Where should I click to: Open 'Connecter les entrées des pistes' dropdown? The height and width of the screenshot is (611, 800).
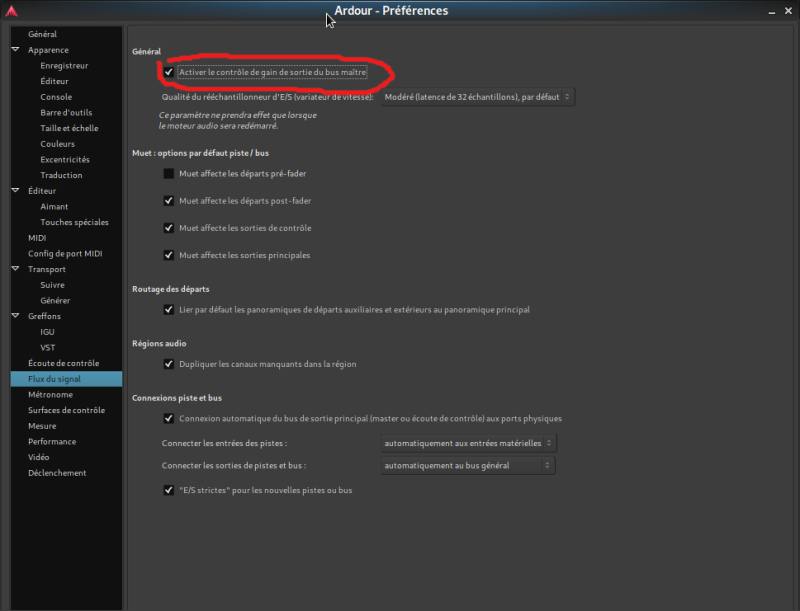point(468,443)
